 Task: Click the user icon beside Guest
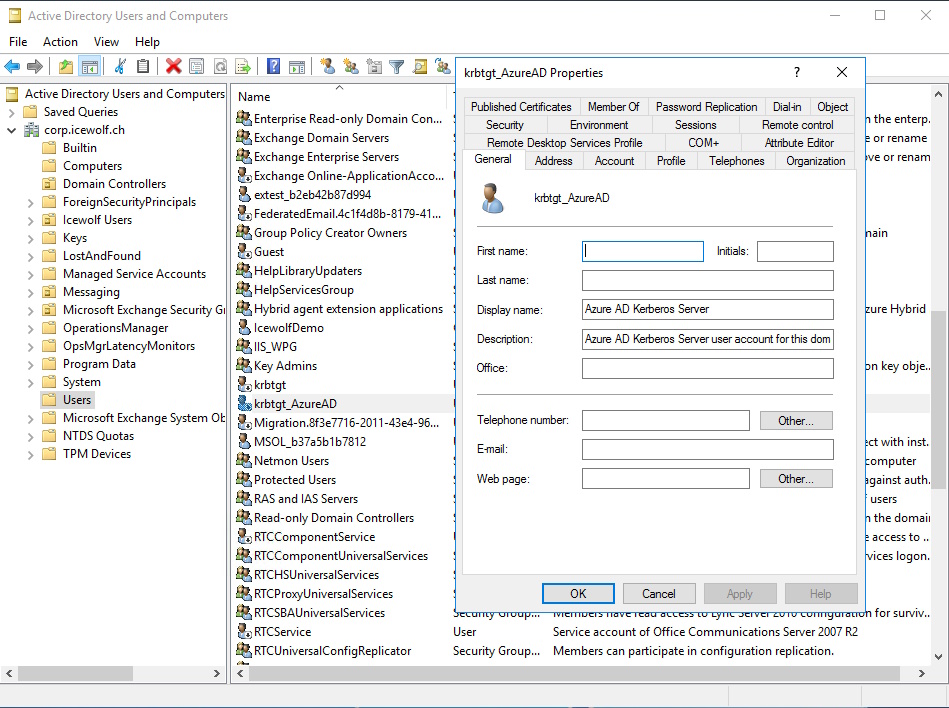(x=244, y=251)
